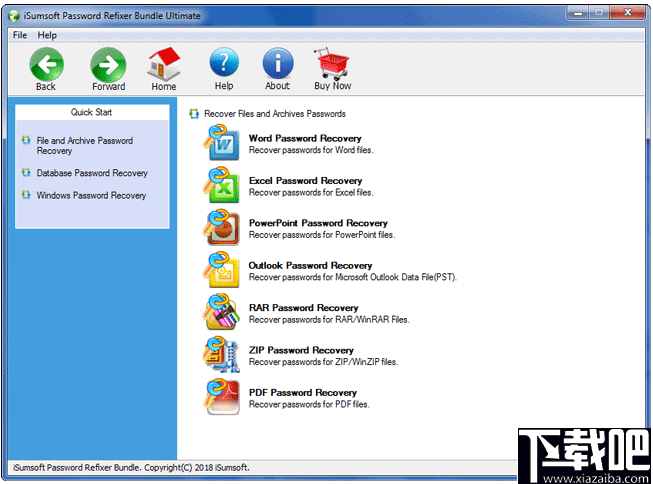Viewport: 653px width, 484px height.
Task: Click the Excel Password Recovery icon
Action: [x=222, y=185]
